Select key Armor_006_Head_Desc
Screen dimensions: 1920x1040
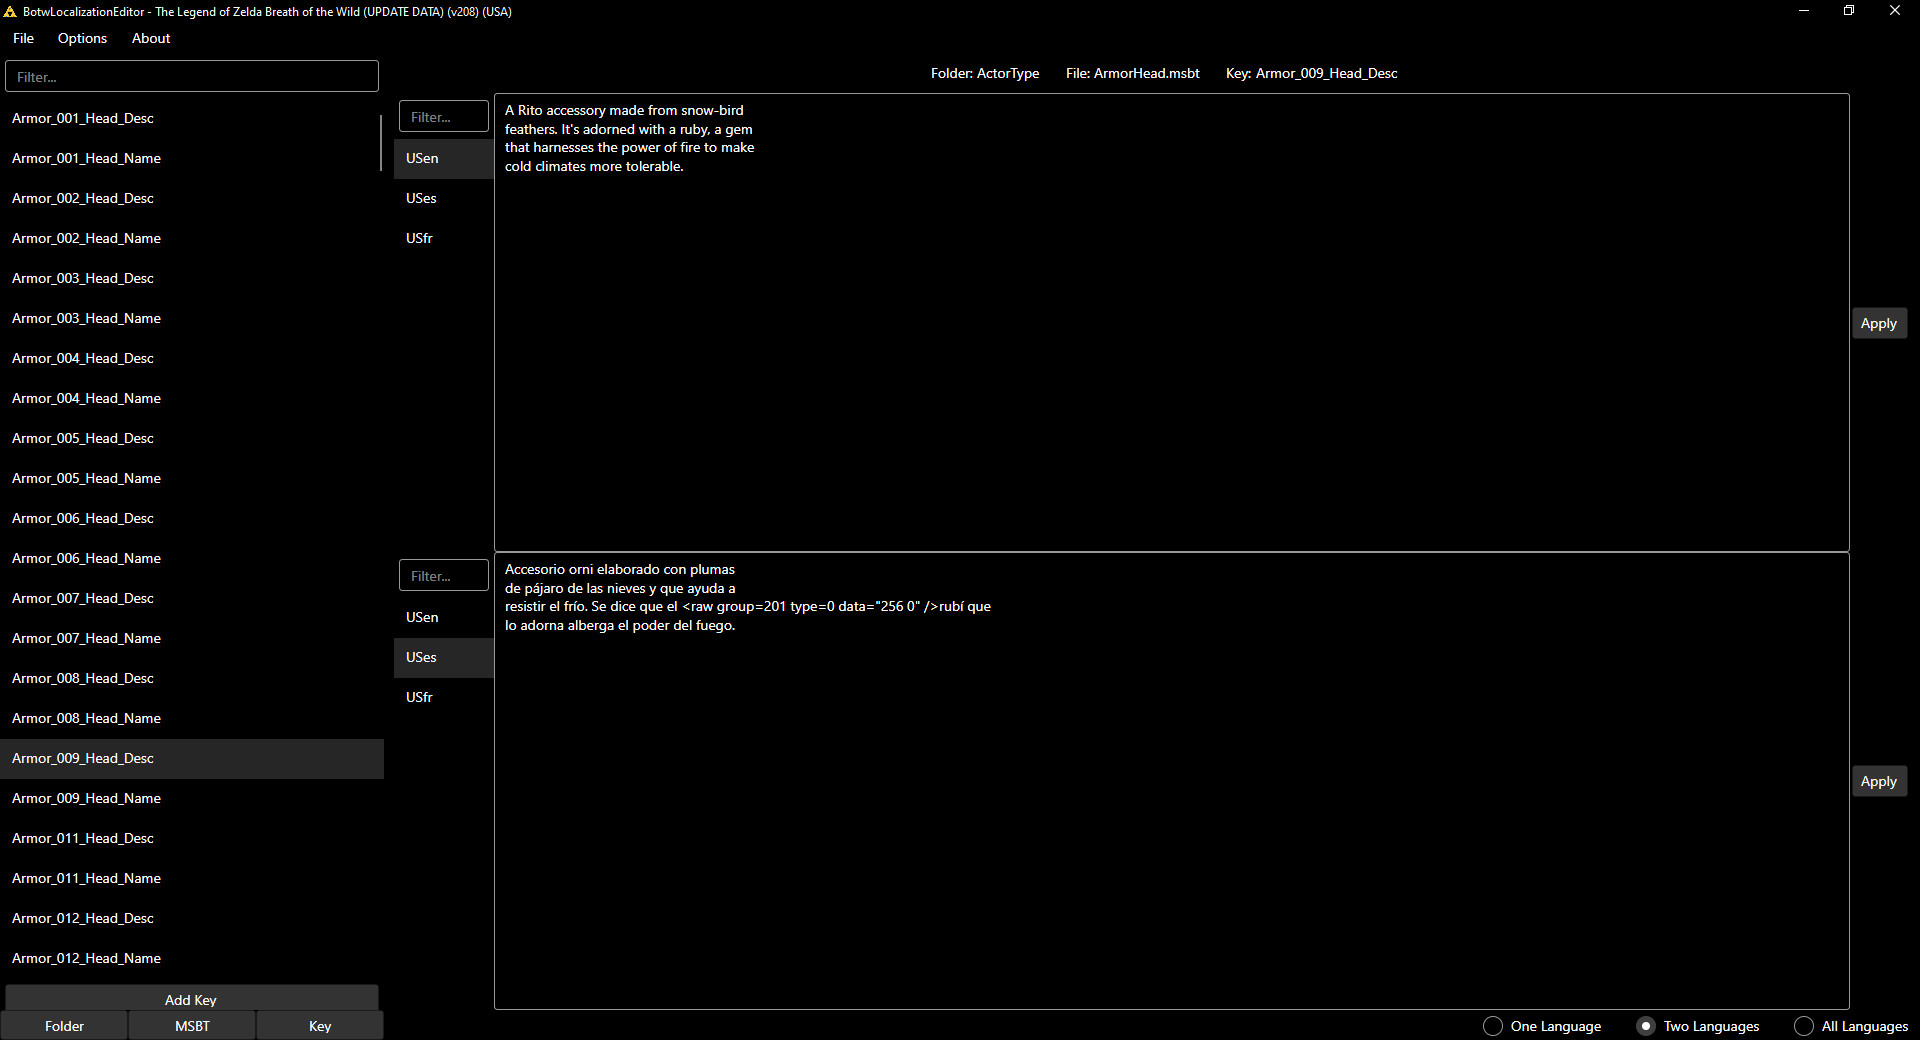(x=192, y=518)
